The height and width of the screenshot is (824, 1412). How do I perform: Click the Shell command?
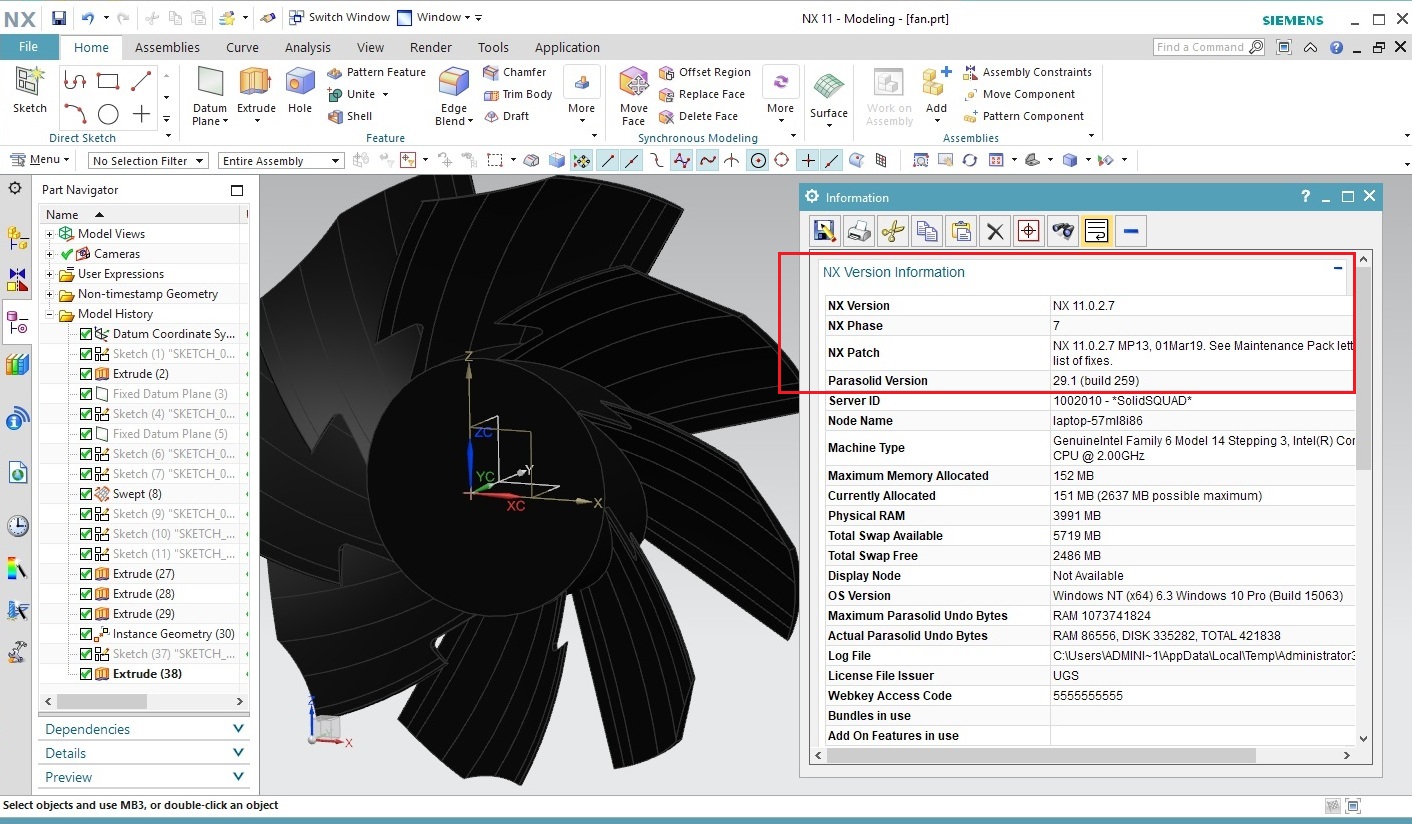(x=351, y=116)
